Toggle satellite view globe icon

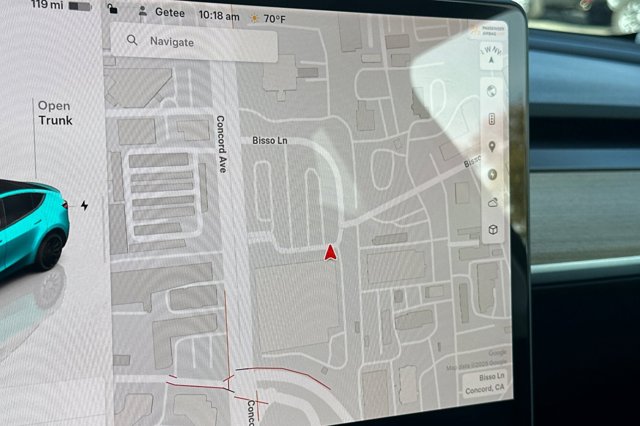pos(491,91)
